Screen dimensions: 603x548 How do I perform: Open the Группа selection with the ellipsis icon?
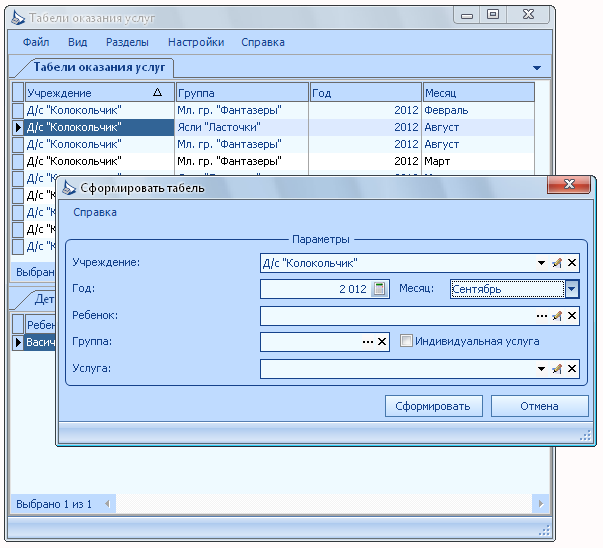click(x=368, y=341)
